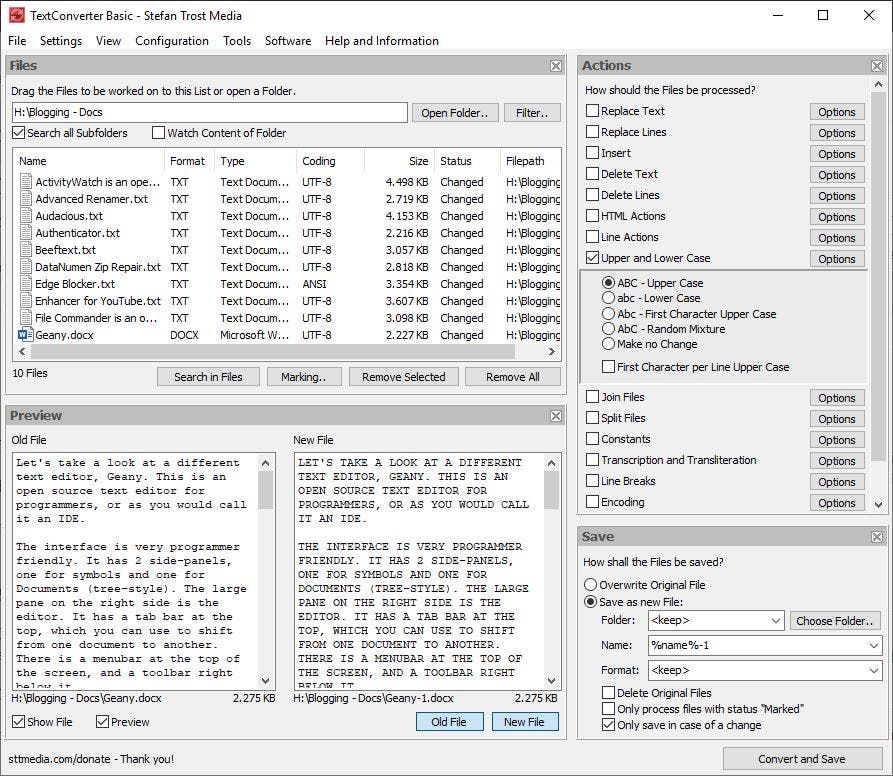Viewport: 893px width, 776px height.
Task: Click the folder path input field
Action: tap(210, 112)
